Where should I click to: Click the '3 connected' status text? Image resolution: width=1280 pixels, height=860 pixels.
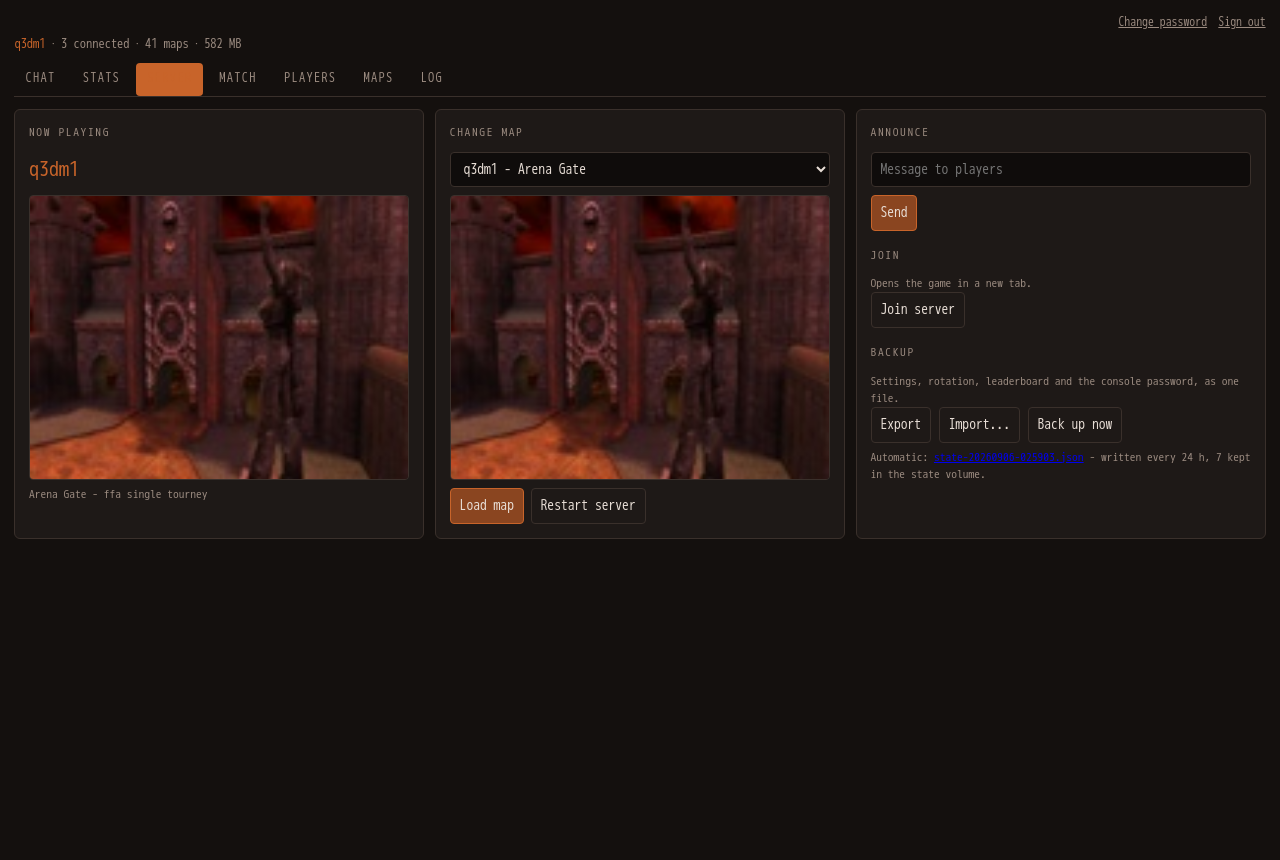pos(95,44)
